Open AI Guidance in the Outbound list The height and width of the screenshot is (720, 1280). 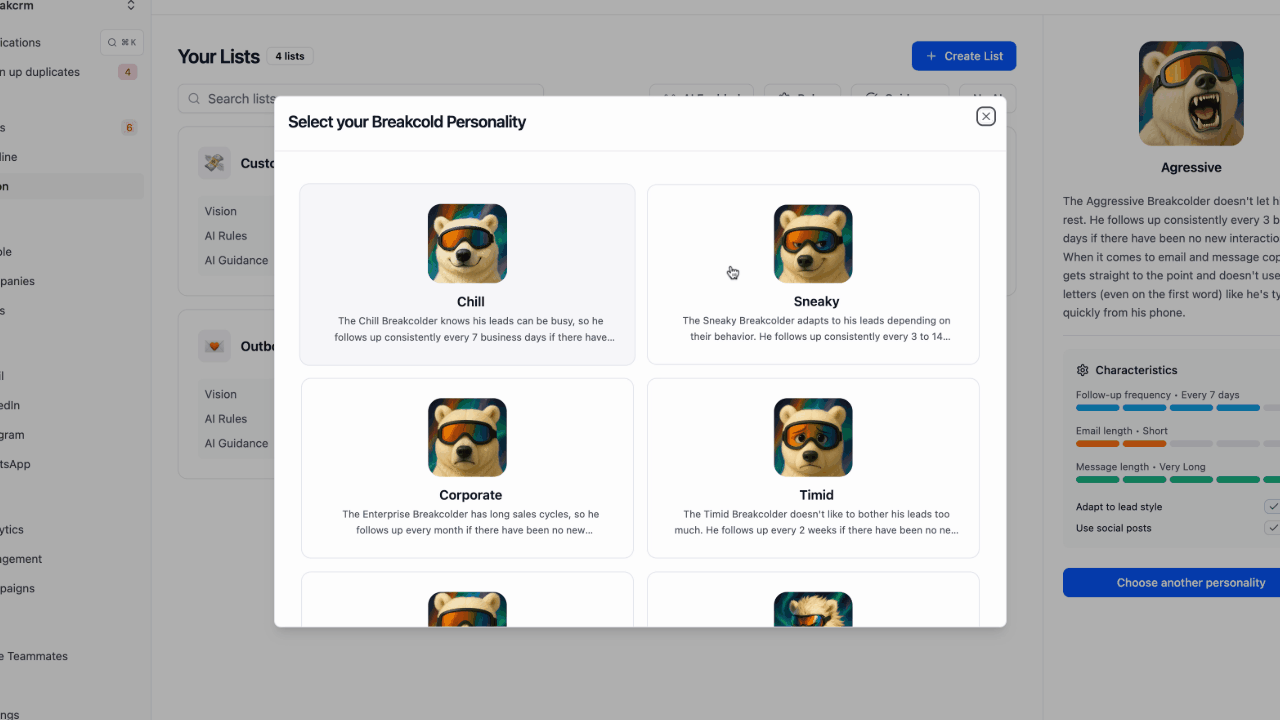coord(236,443)
